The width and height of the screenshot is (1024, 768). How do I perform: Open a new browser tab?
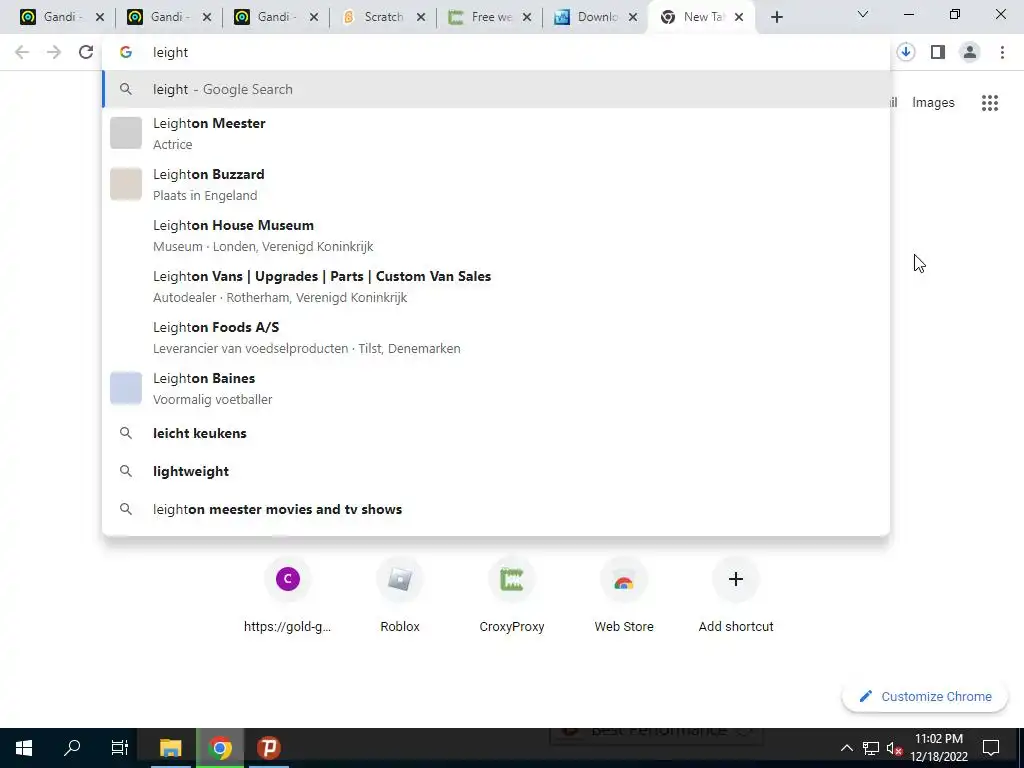776,17
